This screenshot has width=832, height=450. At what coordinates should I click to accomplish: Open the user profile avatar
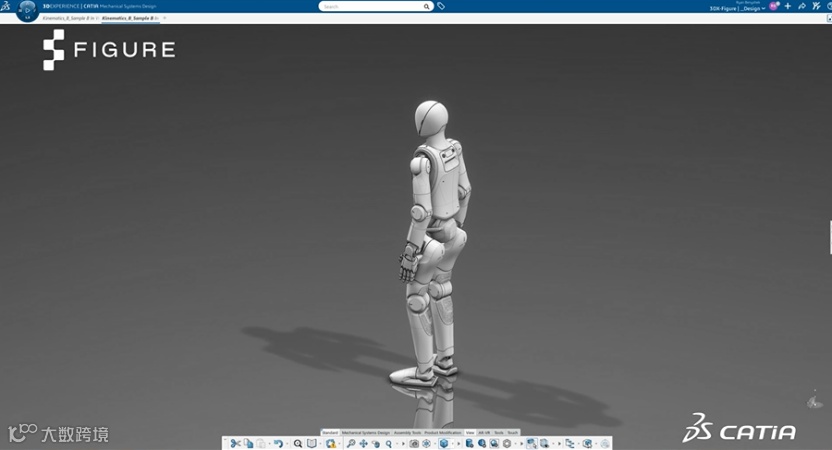pos(774,6)
